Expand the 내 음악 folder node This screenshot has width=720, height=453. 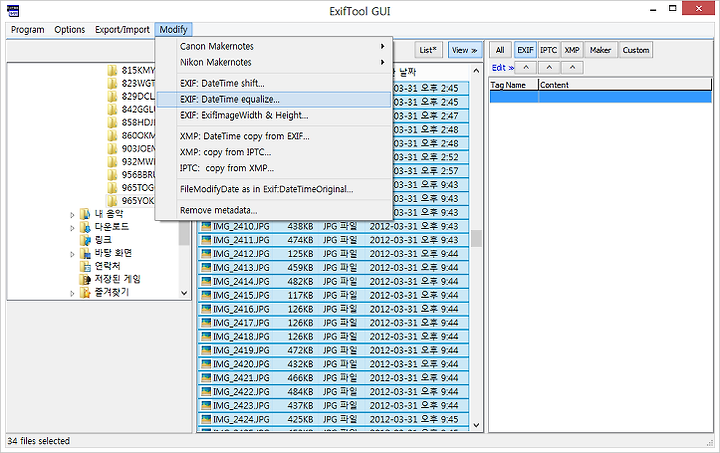click(72, 214)
